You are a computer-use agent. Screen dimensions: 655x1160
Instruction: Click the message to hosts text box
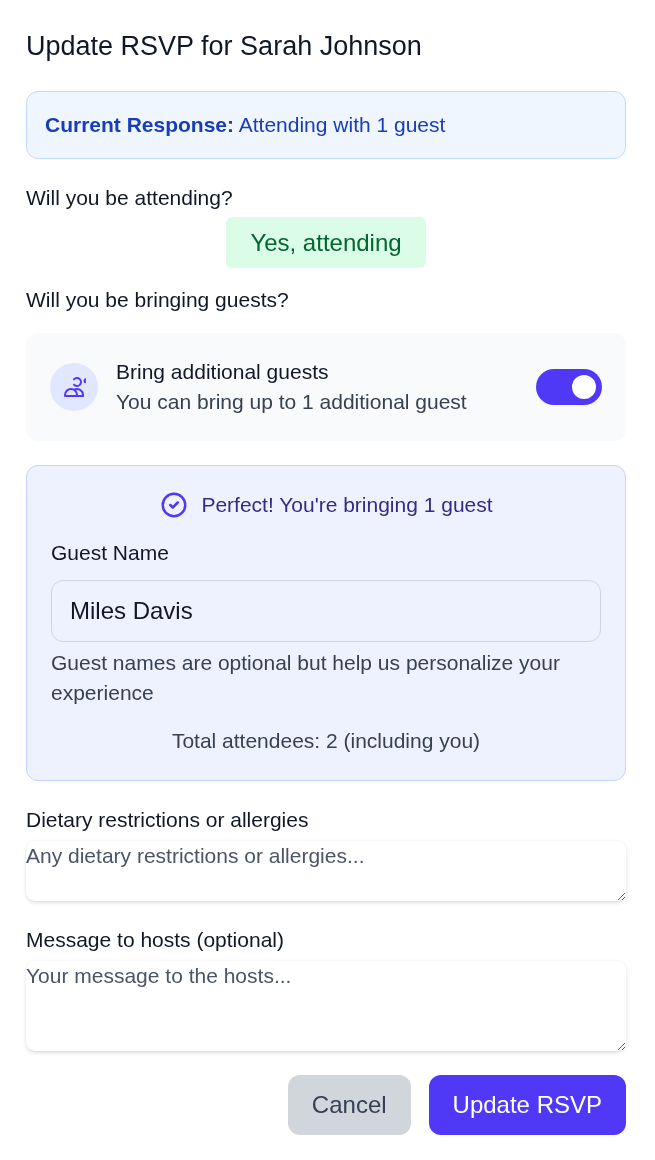pos(326,1005)
